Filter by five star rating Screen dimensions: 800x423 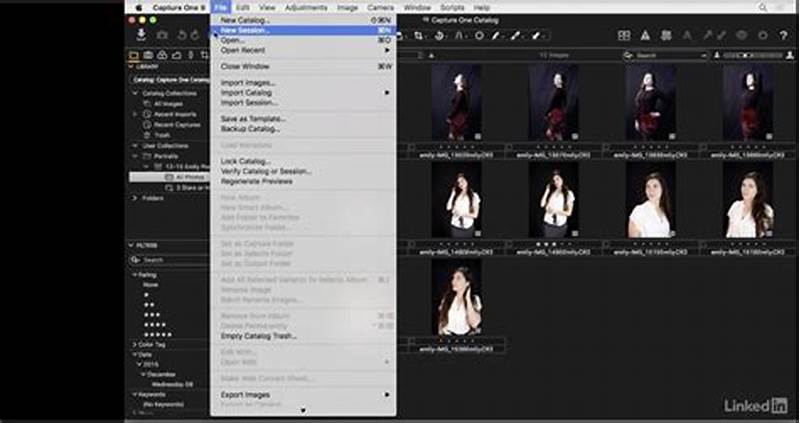pos(158,335)
